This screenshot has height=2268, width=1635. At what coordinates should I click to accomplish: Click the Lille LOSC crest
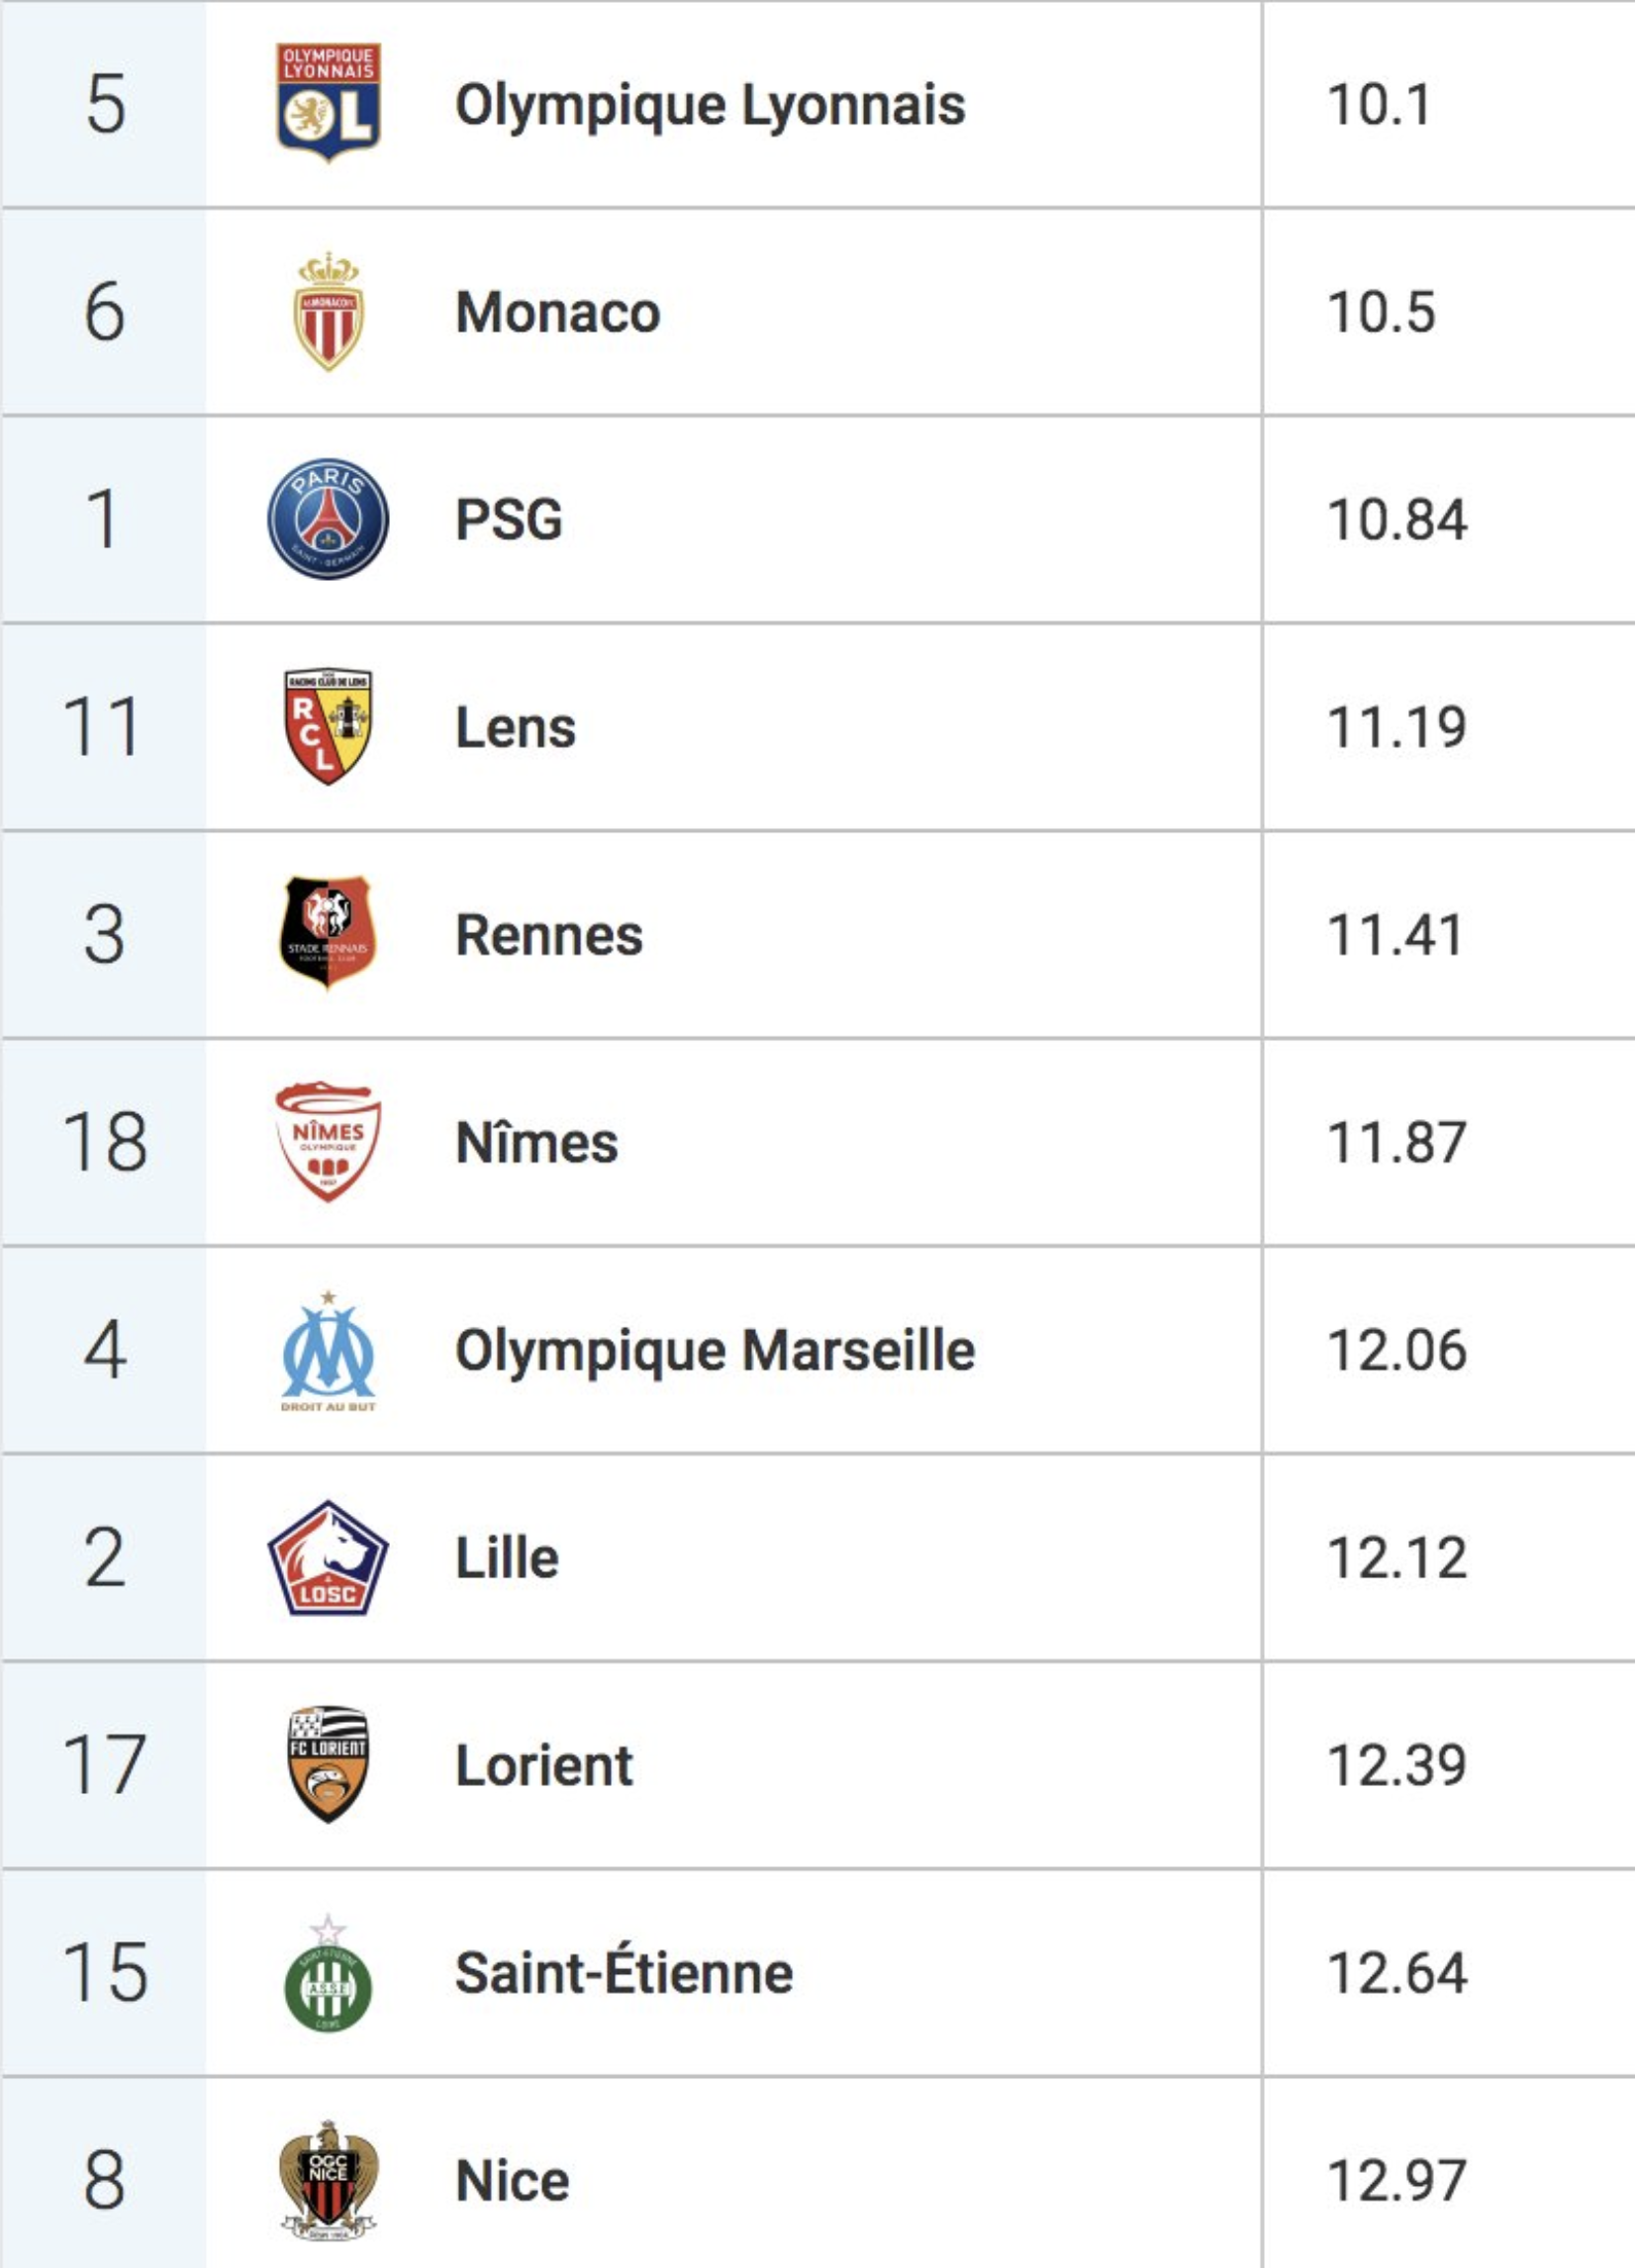[328, 1558]
